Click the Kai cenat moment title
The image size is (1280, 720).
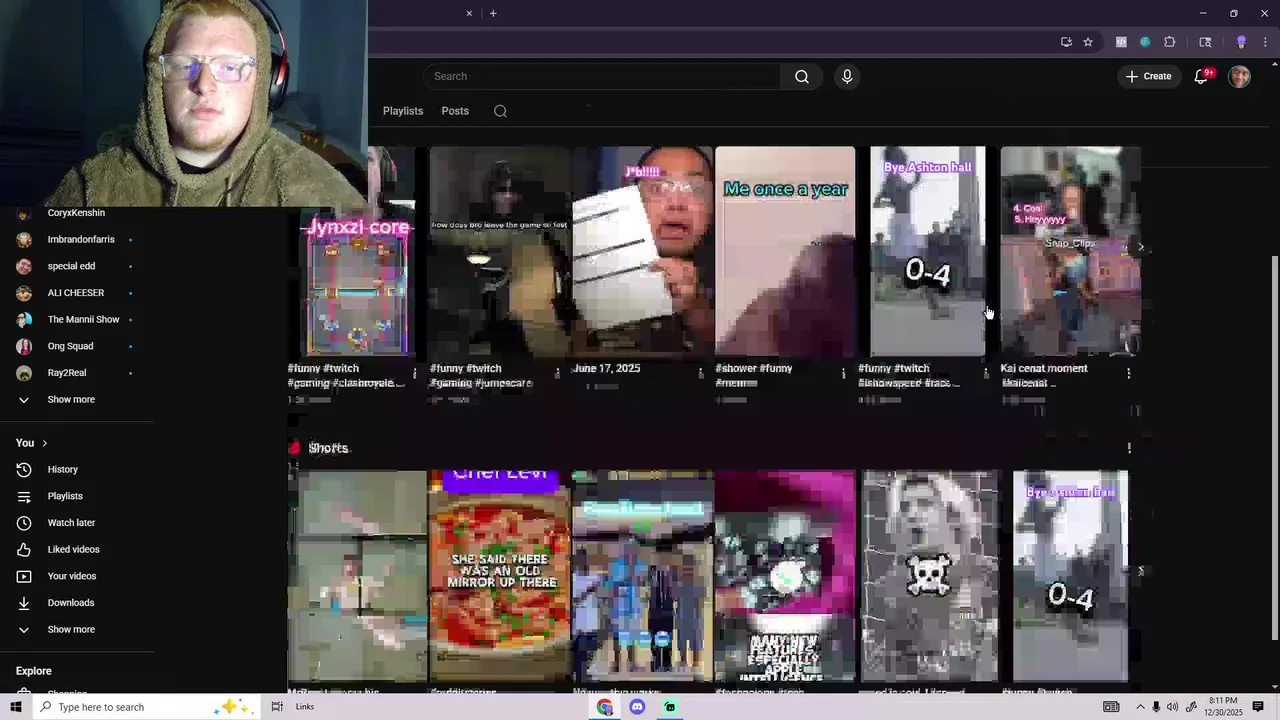point(1044,369)
